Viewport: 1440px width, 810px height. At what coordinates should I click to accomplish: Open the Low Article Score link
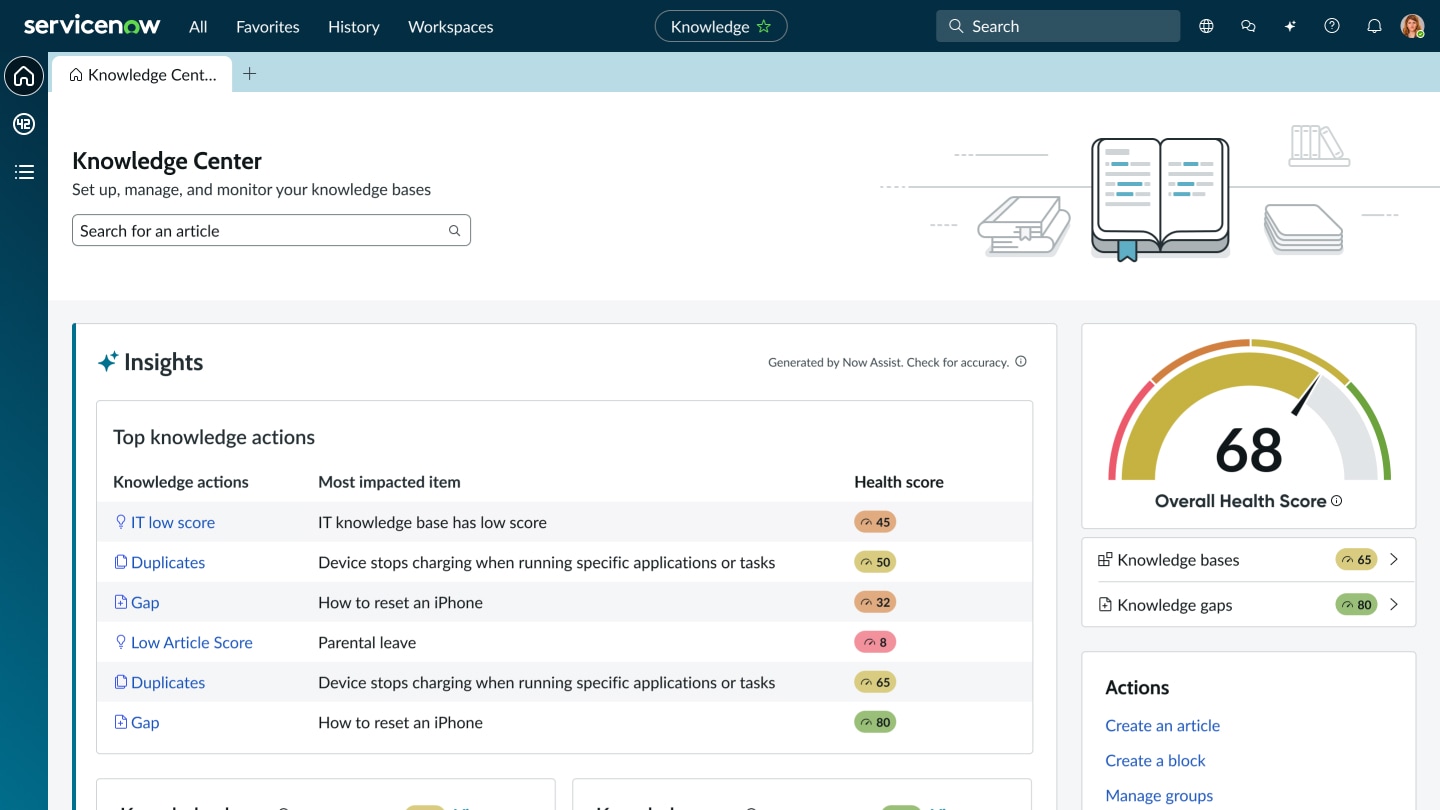pyautogui.click(x=191, y=642)
